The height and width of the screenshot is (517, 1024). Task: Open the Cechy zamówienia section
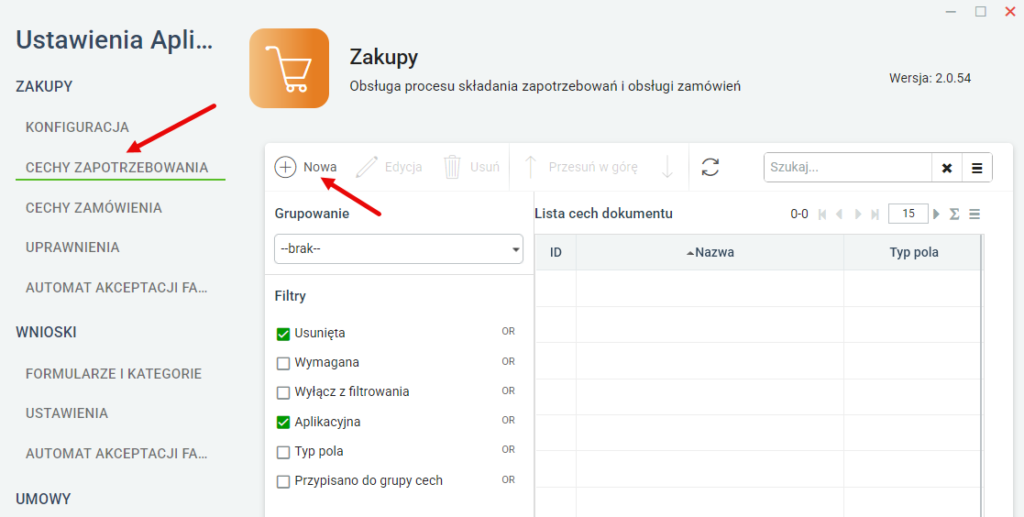[93, 208]
